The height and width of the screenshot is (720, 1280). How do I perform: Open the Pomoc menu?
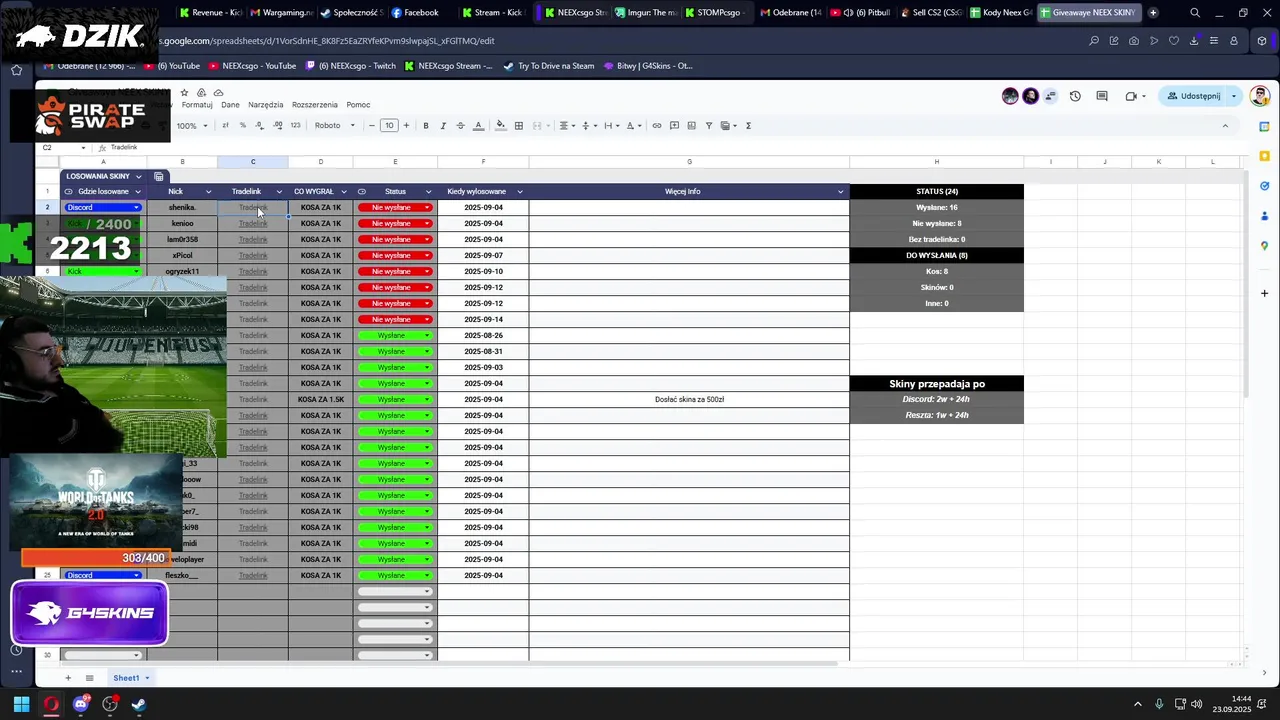pyautogui.click(x=358, y=105)
